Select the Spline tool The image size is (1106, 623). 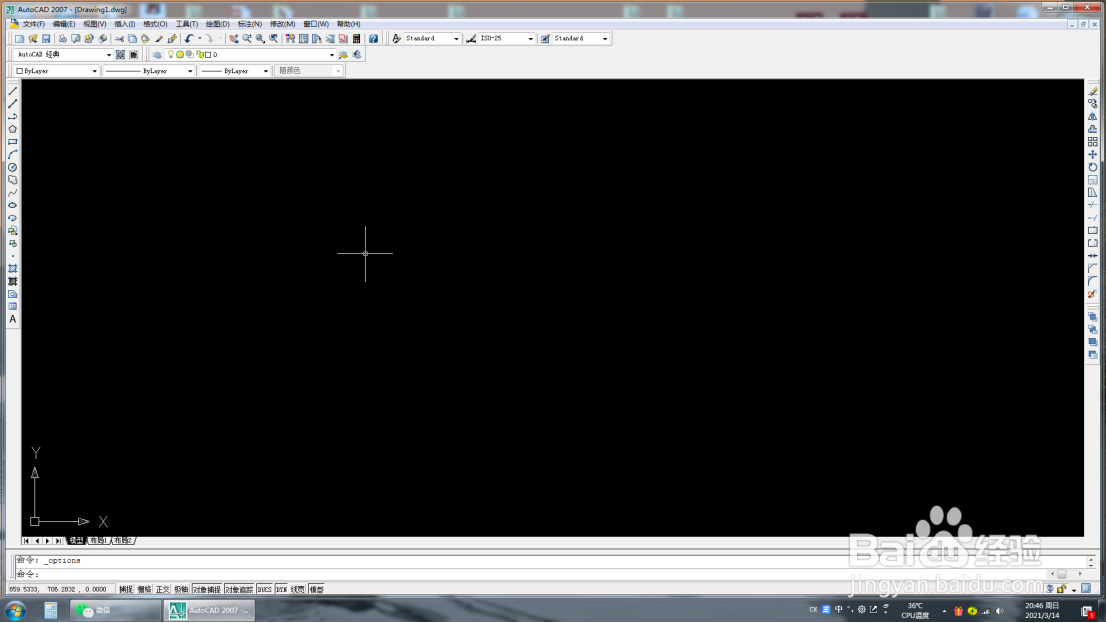tap(12, 193)
